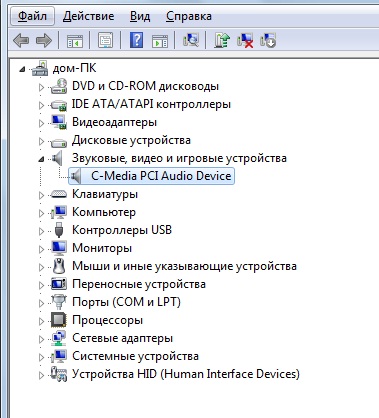Click the C-Media device speaker icon

tap(76, 176)
